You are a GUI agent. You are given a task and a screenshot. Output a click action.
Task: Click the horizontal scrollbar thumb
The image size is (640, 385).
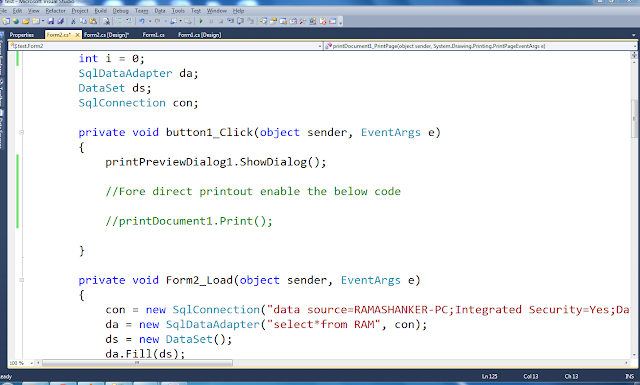(x=137, y=363)
